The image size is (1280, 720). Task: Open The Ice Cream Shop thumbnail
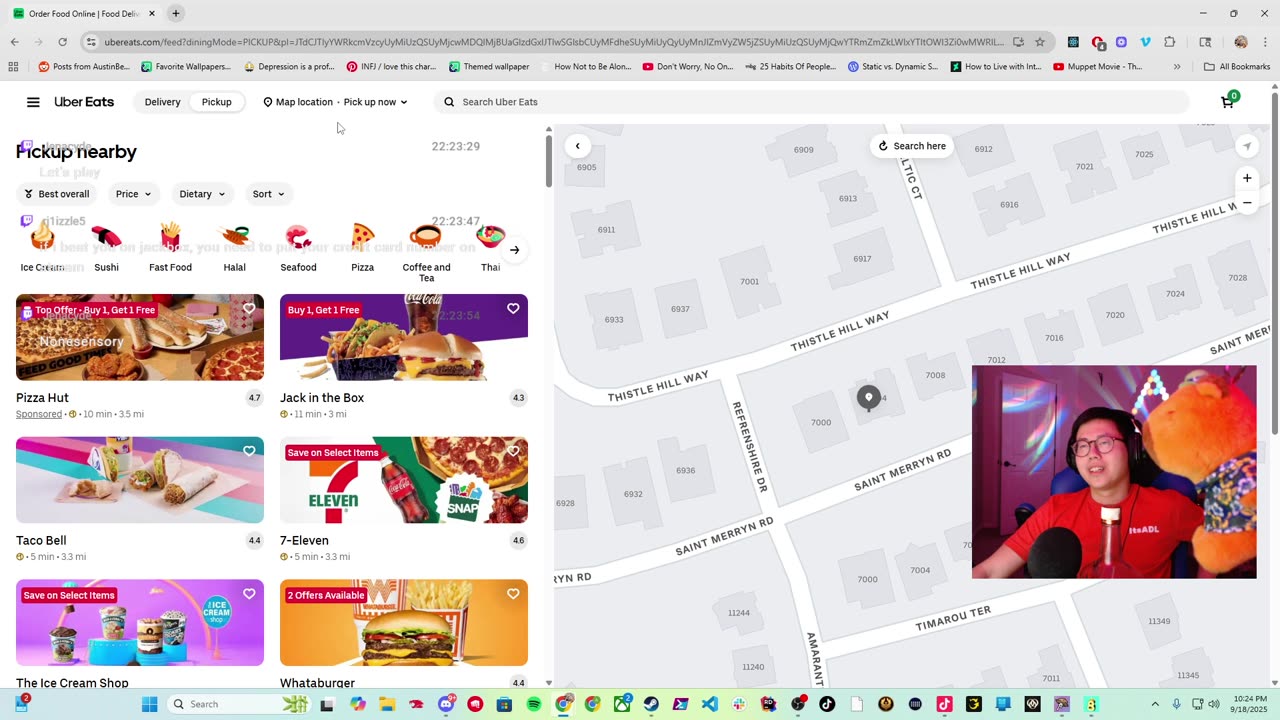click(x=140, y=623)
